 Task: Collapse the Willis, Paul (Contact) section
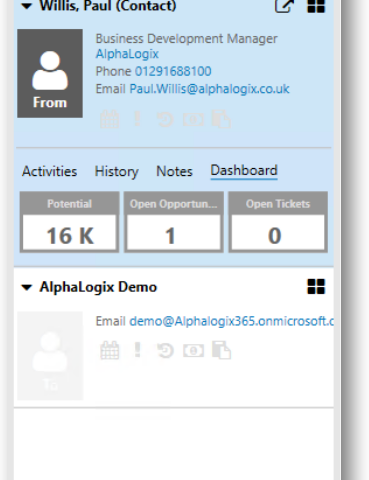click(27, 6)
